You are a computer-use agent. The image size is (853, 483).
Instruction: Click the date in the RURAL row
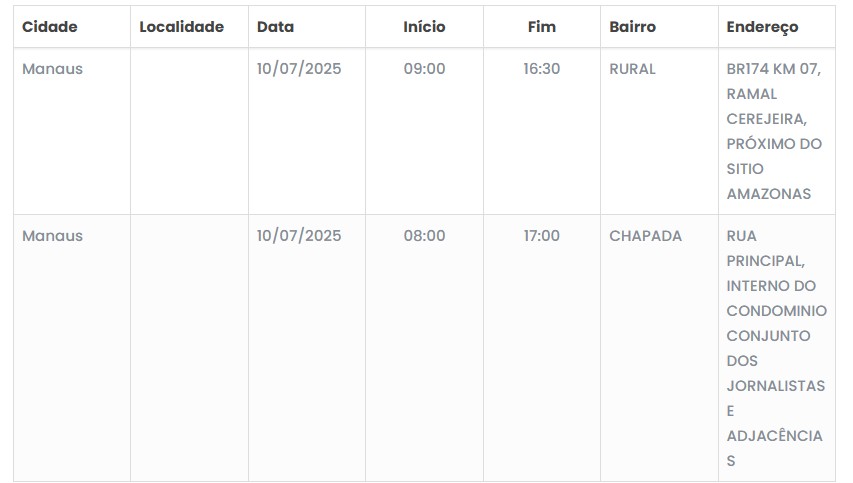(x=298, y=69)
